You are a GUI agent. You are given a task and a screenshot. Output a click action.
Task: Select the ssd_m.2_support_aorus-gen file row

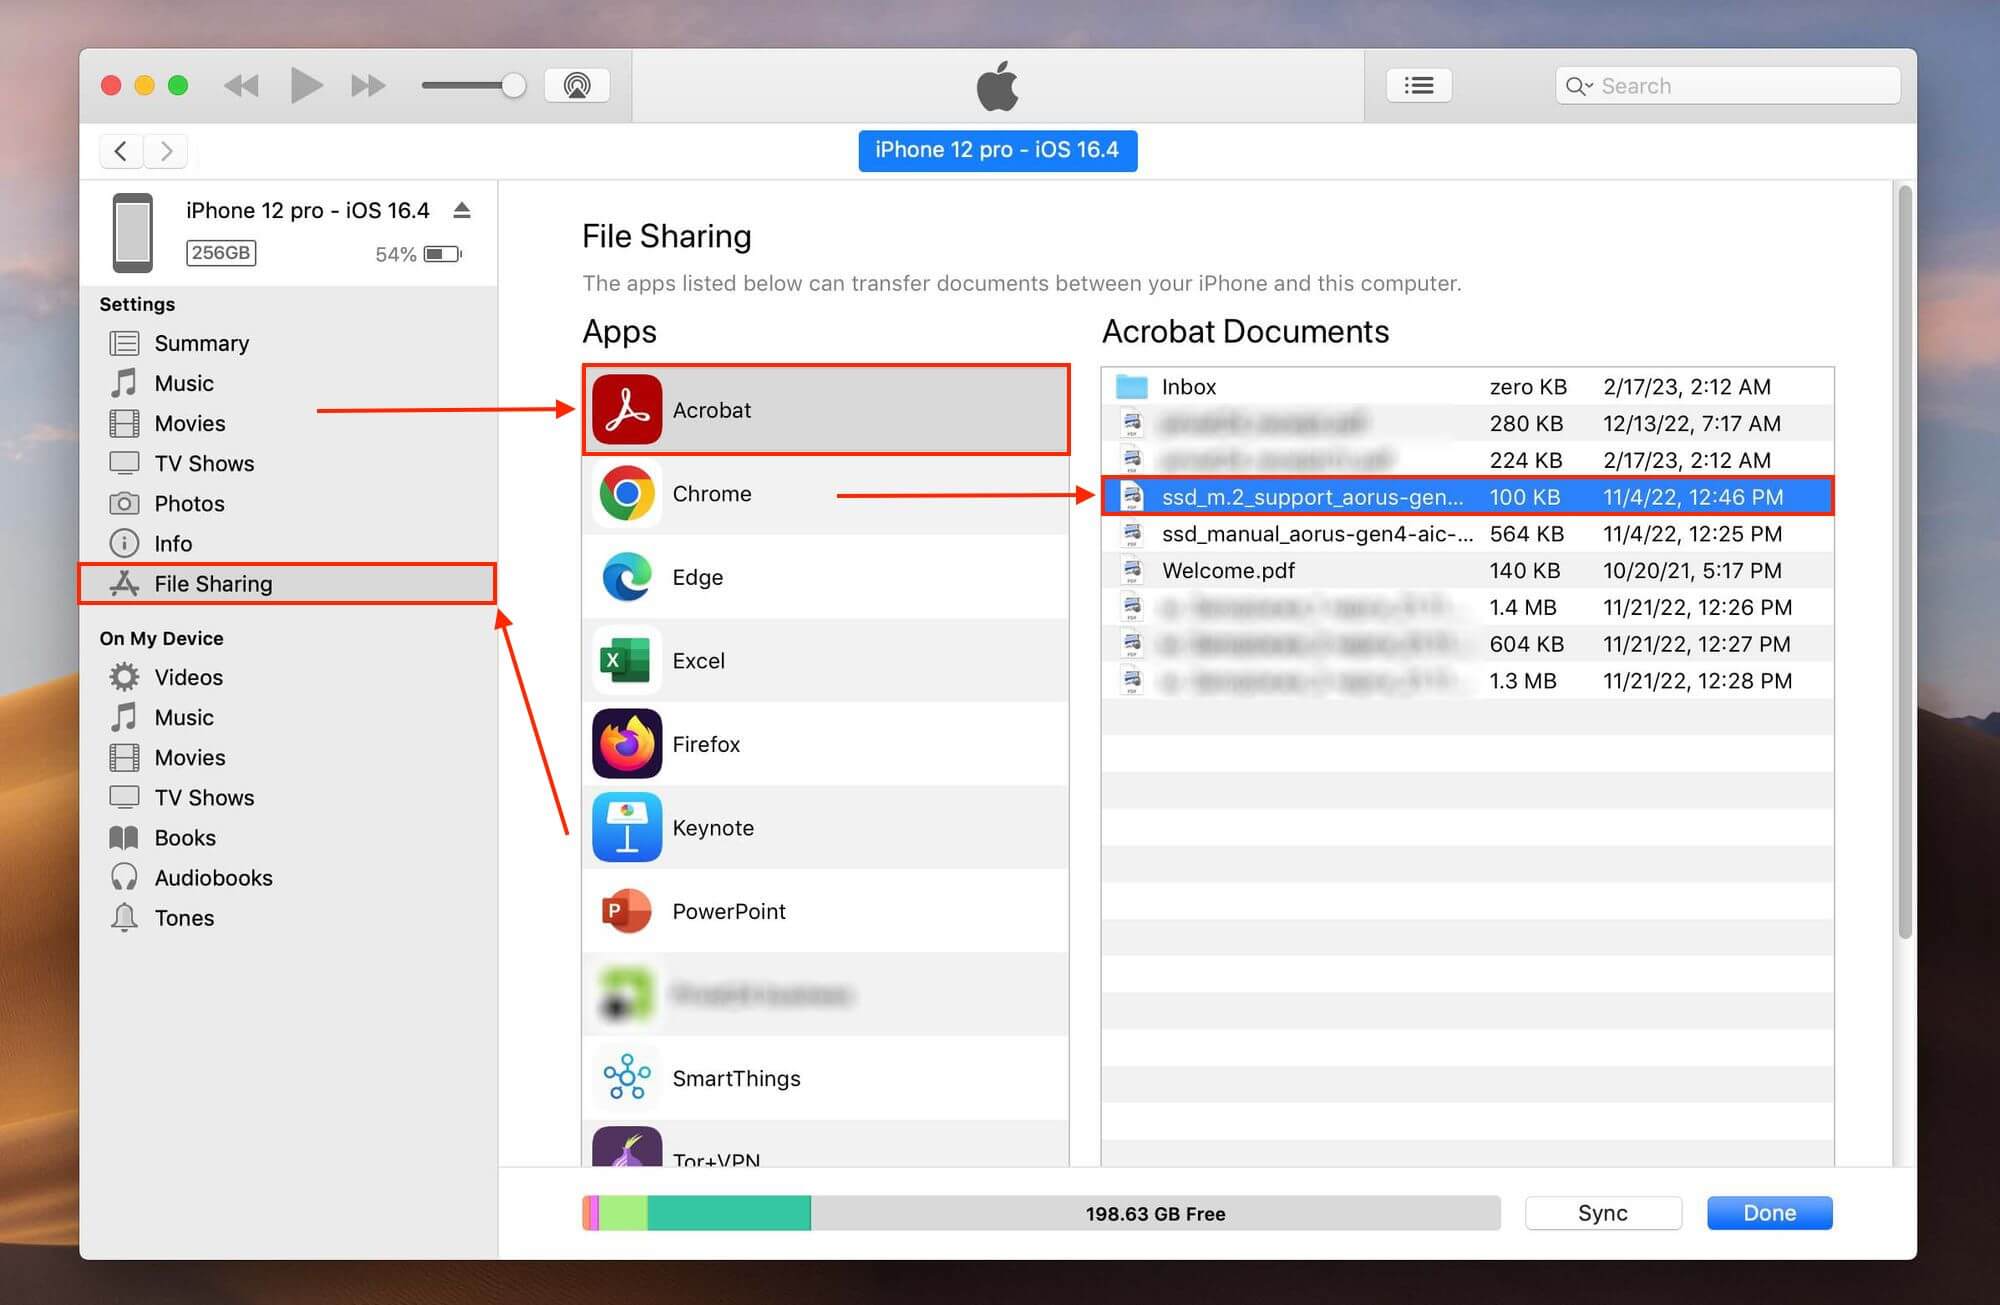coord(1467,496)
